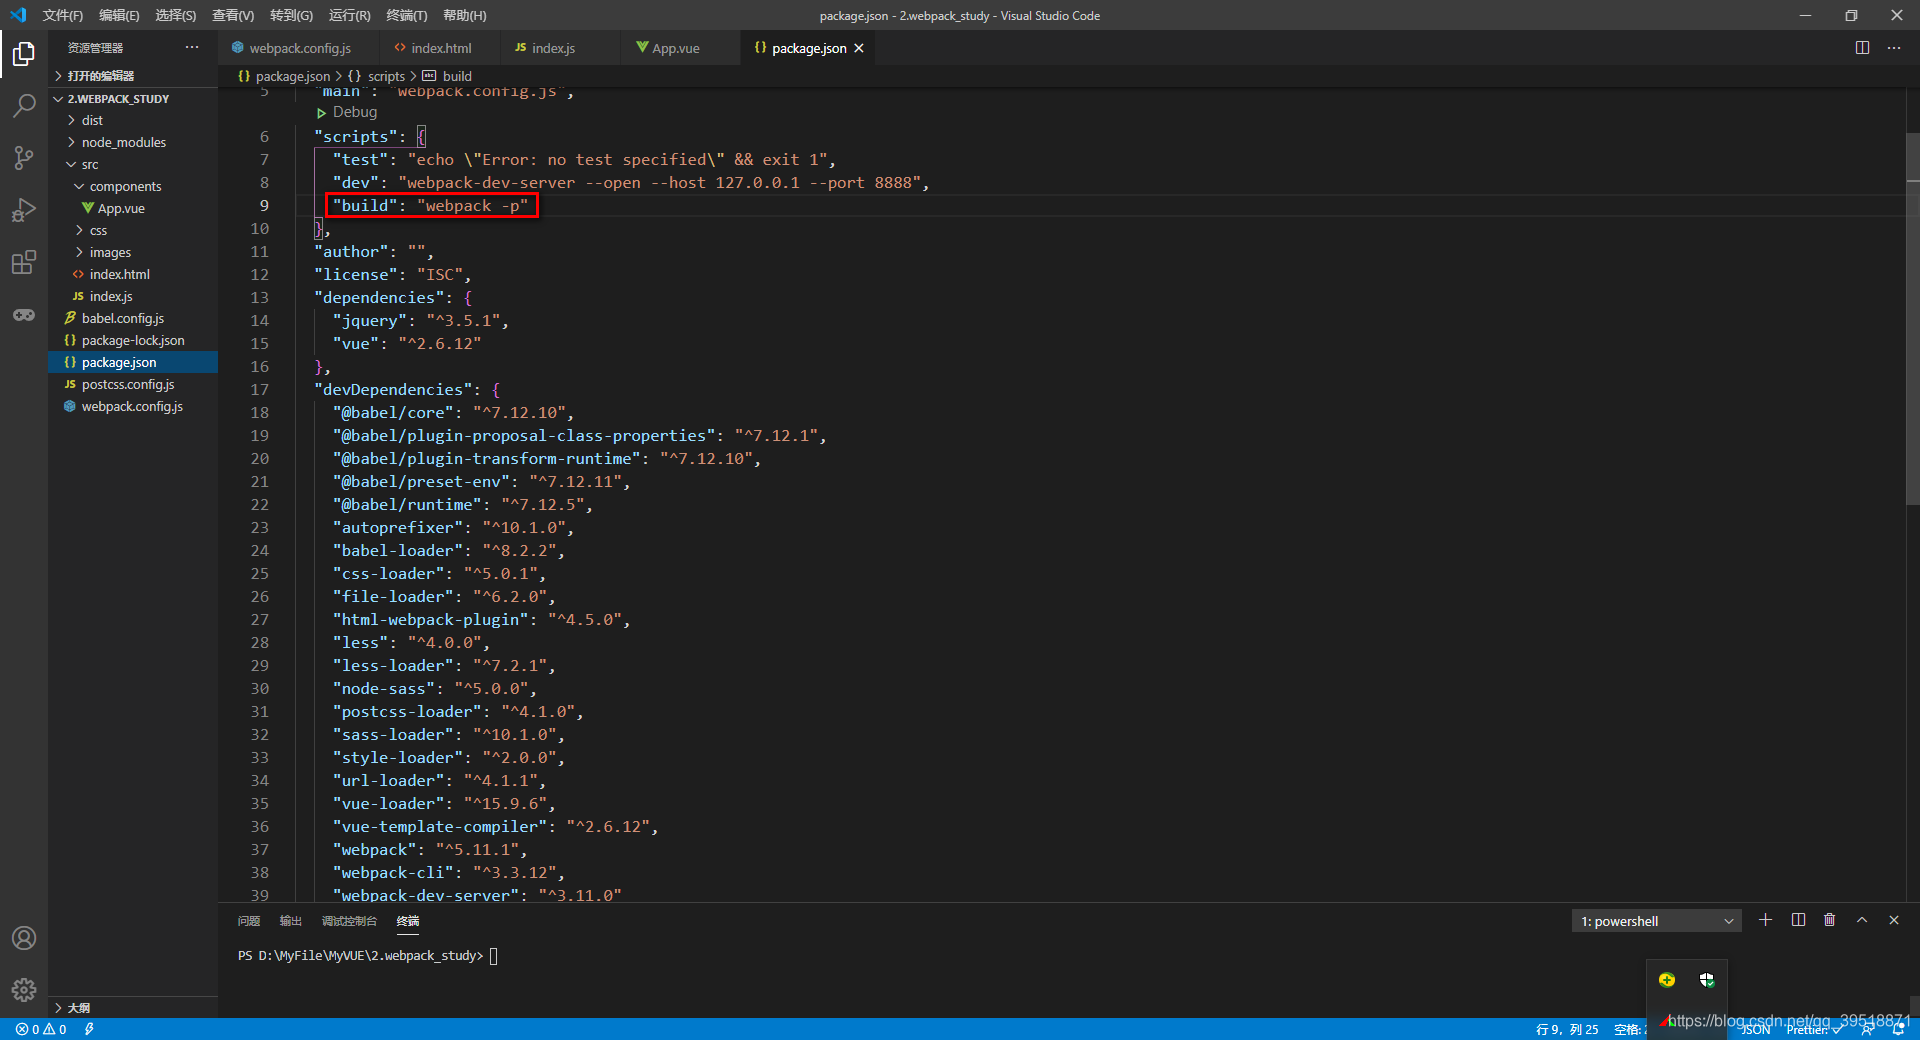The height and width of the screenshot is (1040, 1920).
Task: Open the 终端(T) menu
Action: (x=406, y=15)
